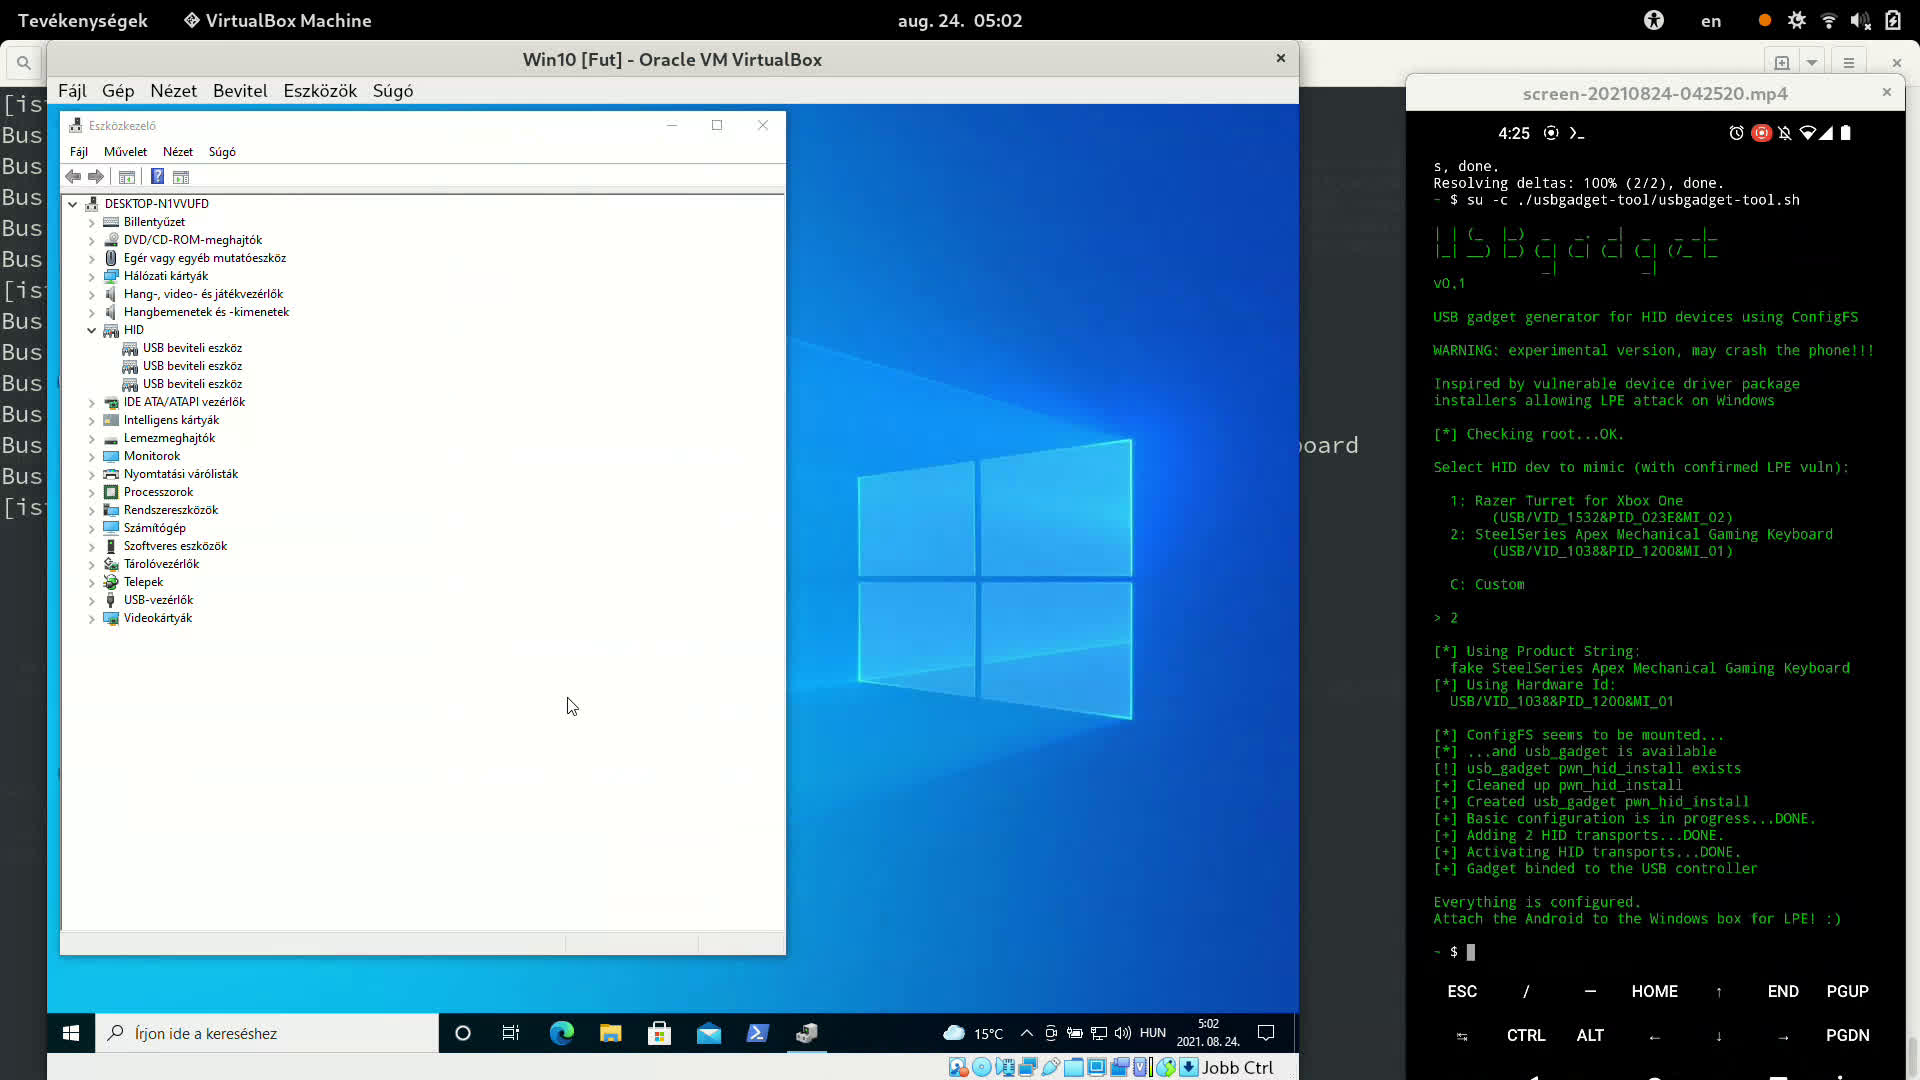Screen dimensions: 1920x1080
Task: Close the screen-20210824-042520.mp4 video window
Action: (1887, 92)
